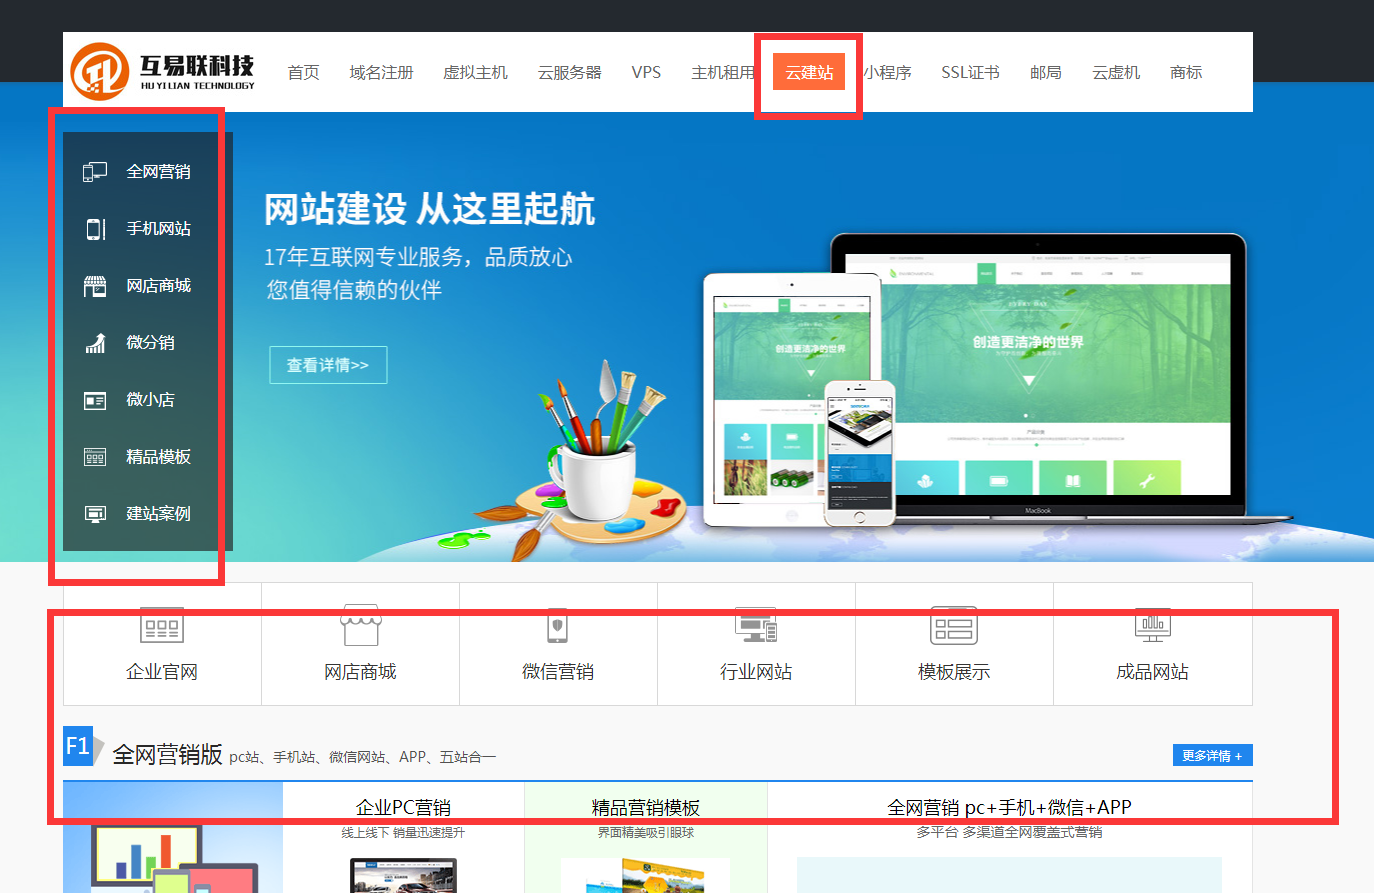Open the 域名注册 menu item
Image resolution: width=1374 pixels, height=893 pixels.
(x=381, y=73)
